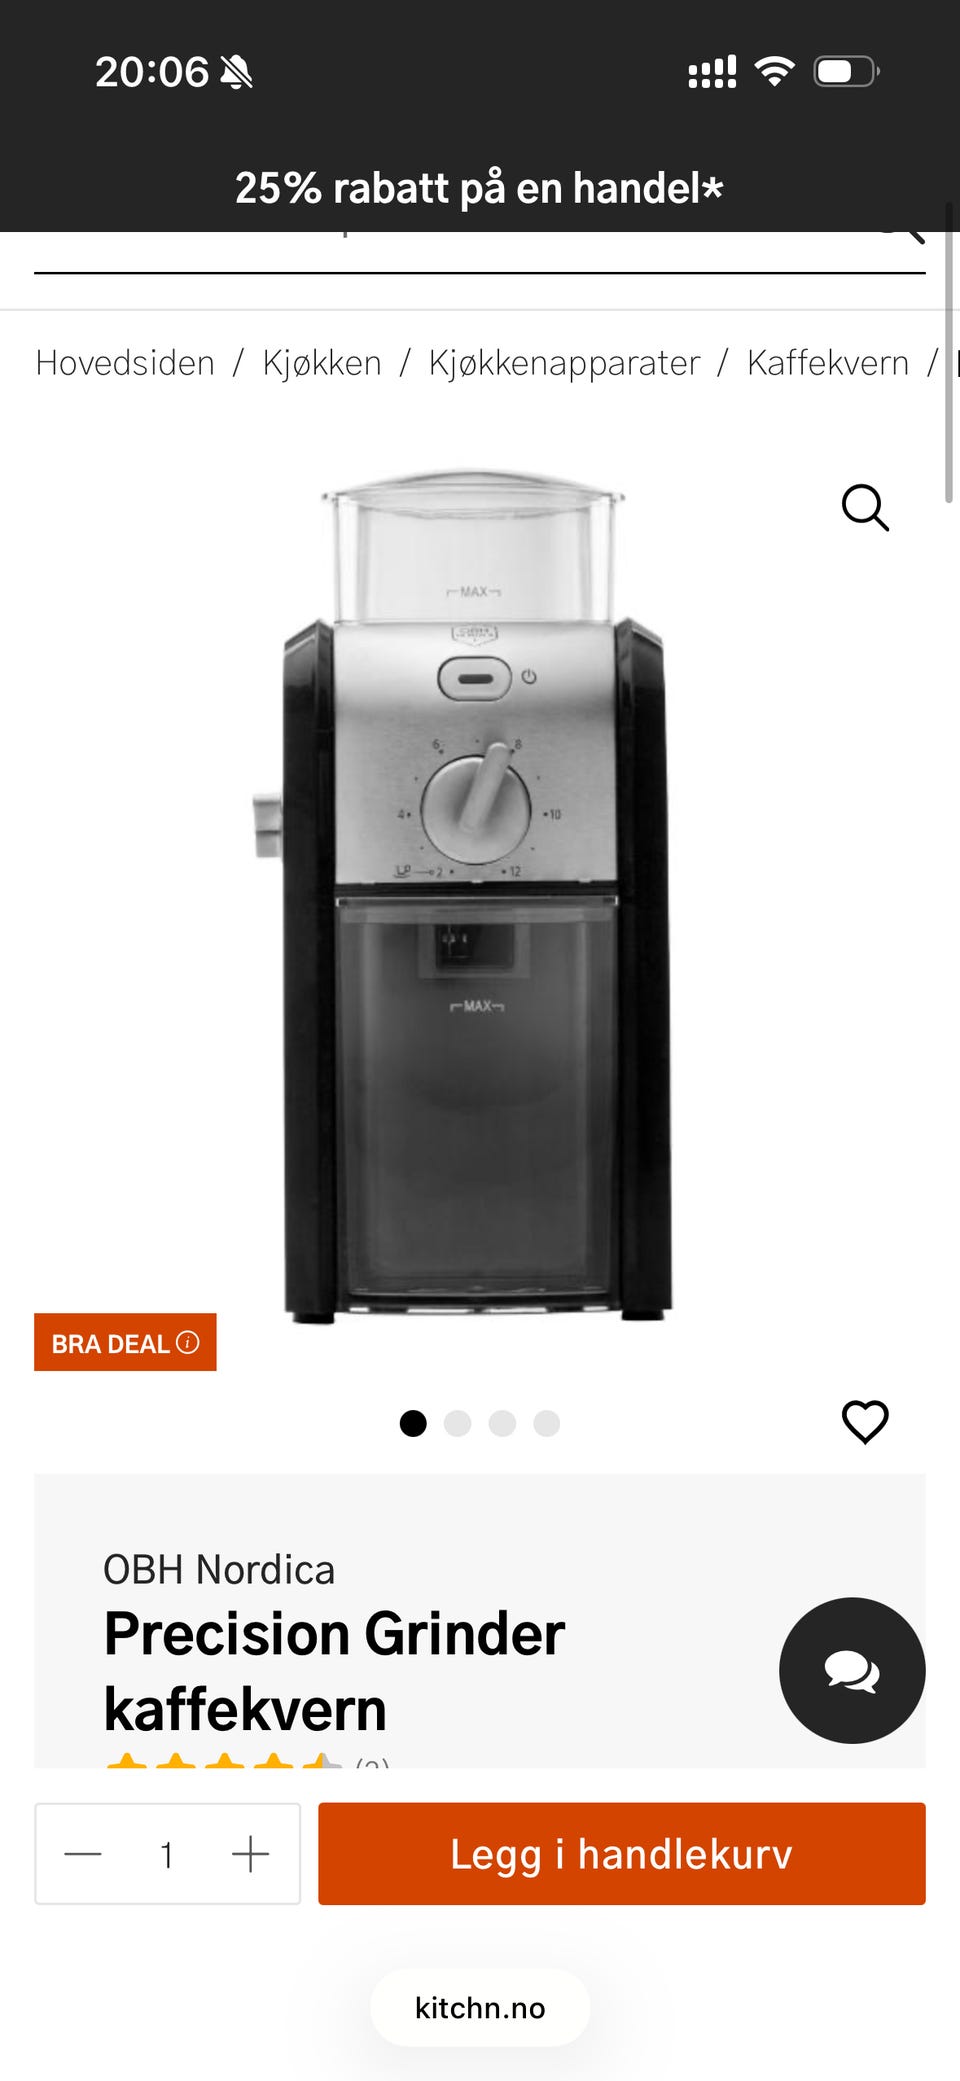Viewport: 960px width, 2081px height.
Task: Open the image zoom magnifier icon
Action: pyautogui.click(x=865, y=508)
